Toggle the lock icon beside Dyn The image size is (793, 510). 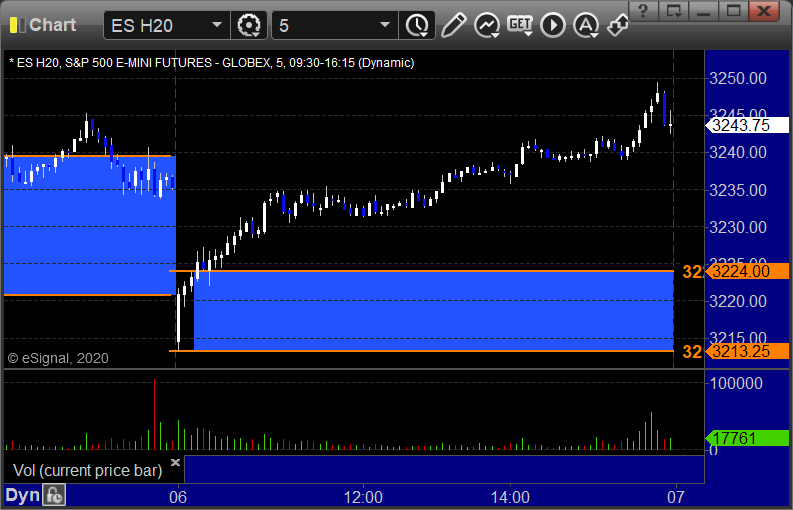[54, 495]
